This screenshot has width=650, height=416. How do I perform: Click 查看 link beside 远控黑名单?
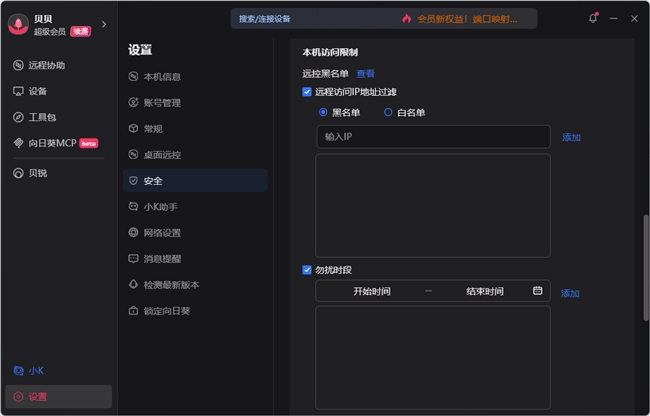(366, 74)
